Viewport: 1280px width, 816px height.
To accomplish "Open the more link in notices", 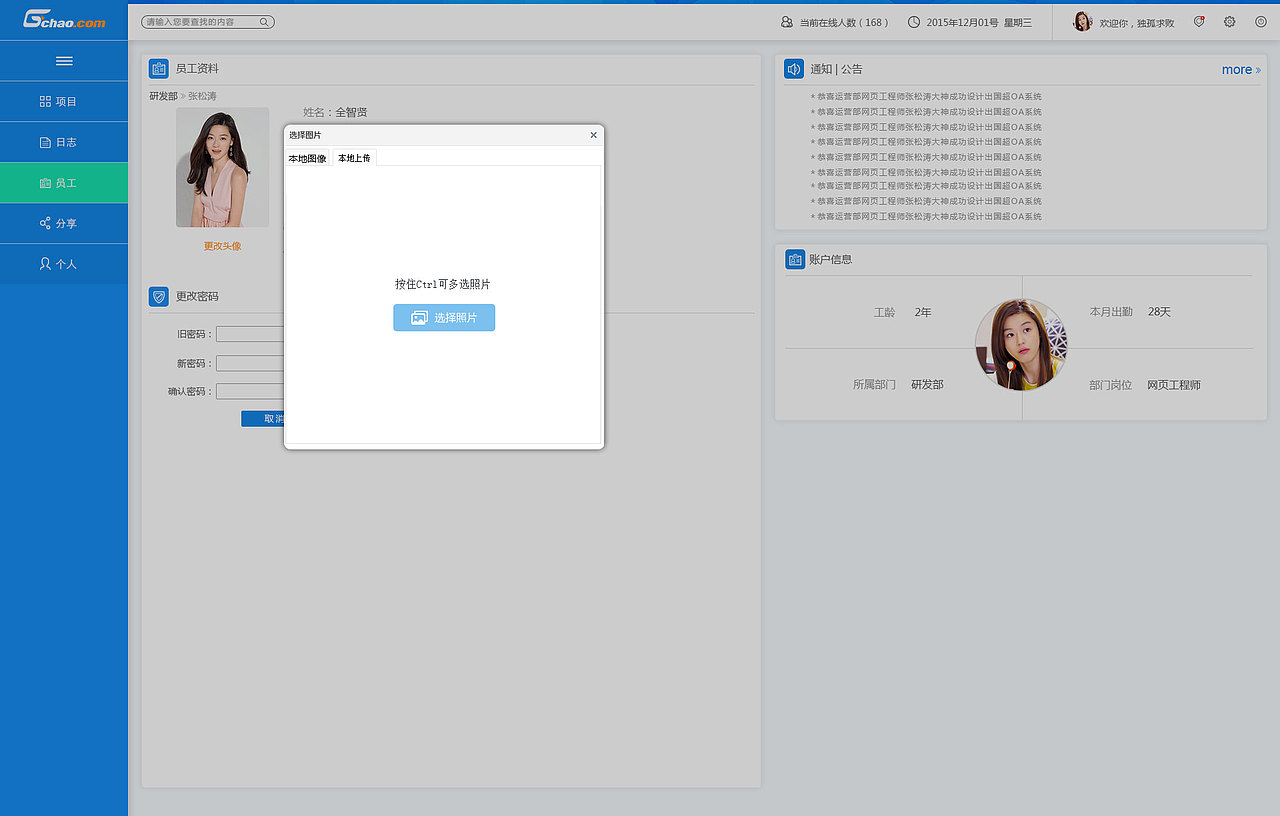I will coord(1241,70).
